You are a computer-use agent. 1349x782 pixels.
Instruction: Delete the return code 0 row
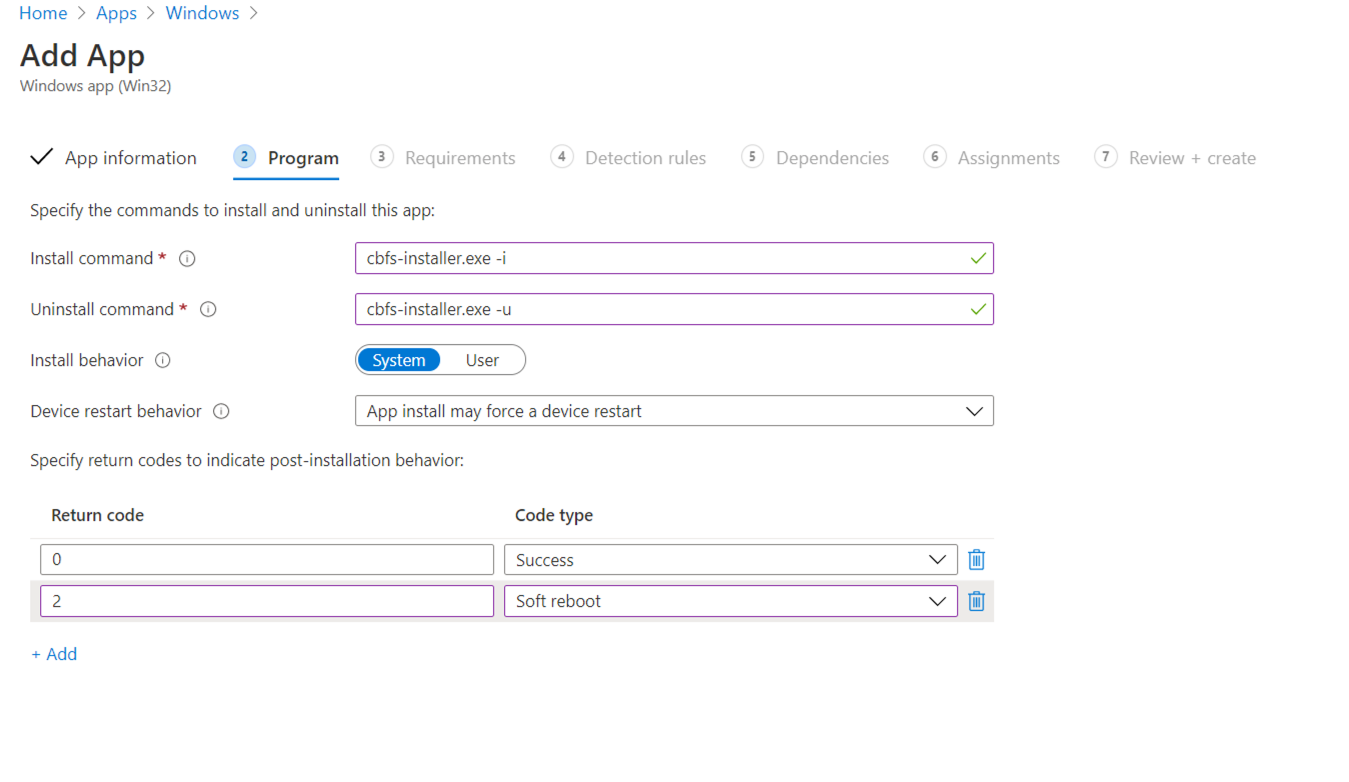point(976,560)
